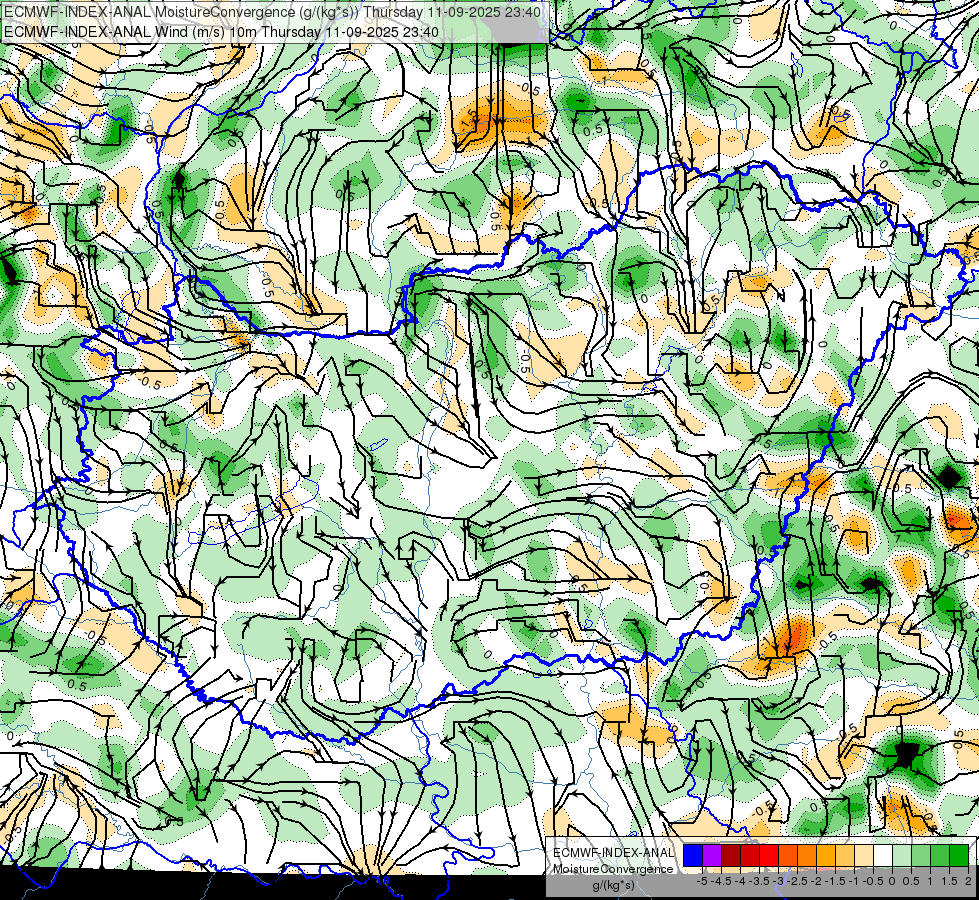Click the Wind (m/s) 10m title line
Screen dimensions: 979x900
[x=221, y=32]
